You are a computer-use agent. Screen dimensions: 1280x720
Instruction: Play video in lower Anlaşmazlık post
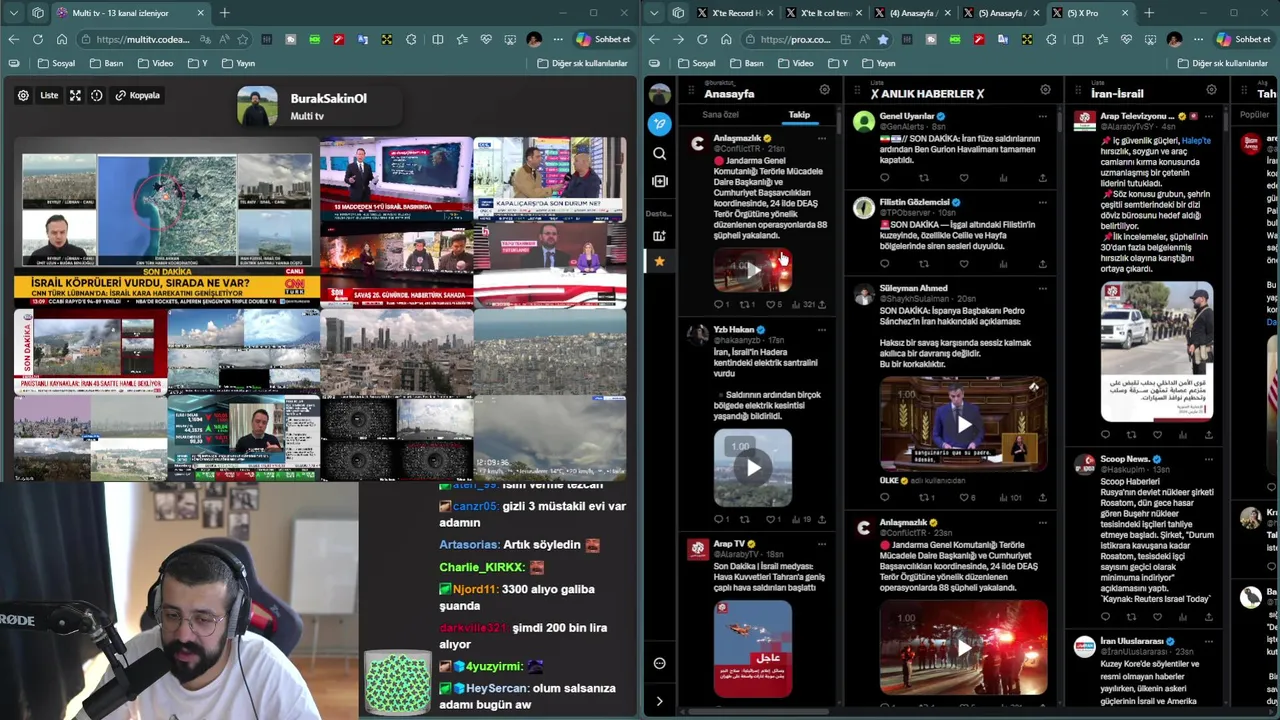tap(963, 647)
